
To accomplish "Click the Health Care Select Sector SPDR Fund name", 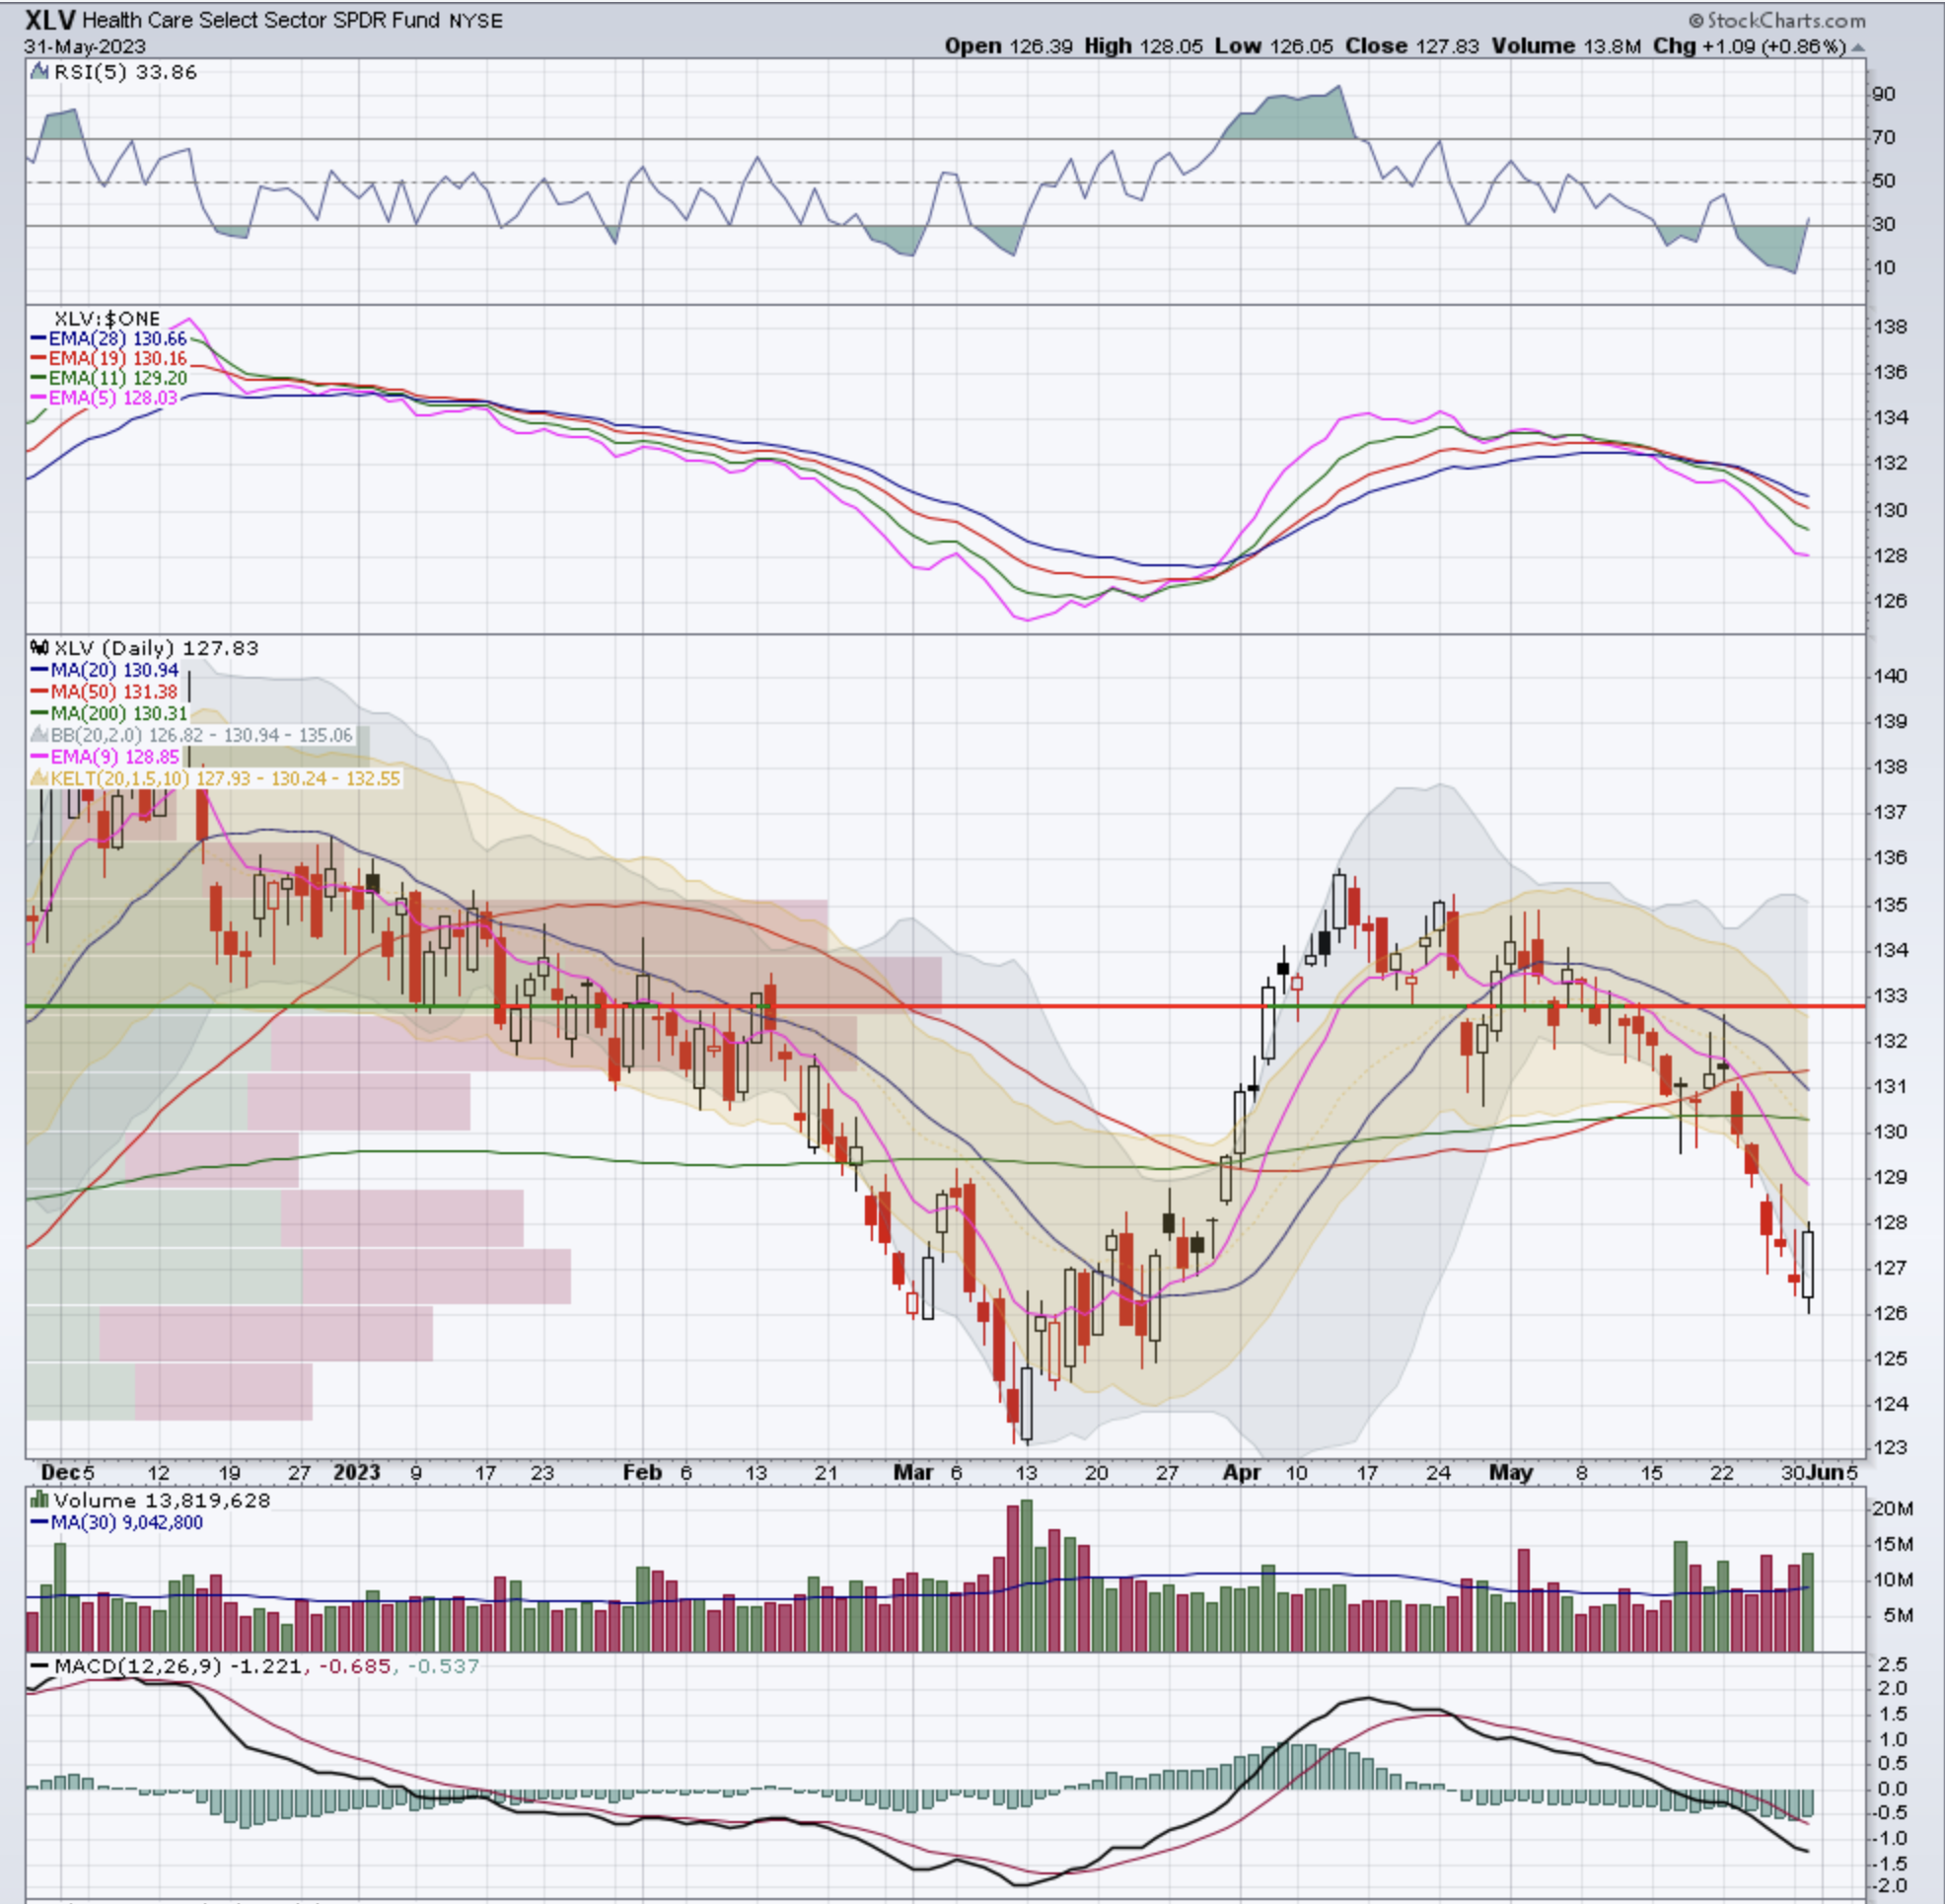I will tap(262, 20).
